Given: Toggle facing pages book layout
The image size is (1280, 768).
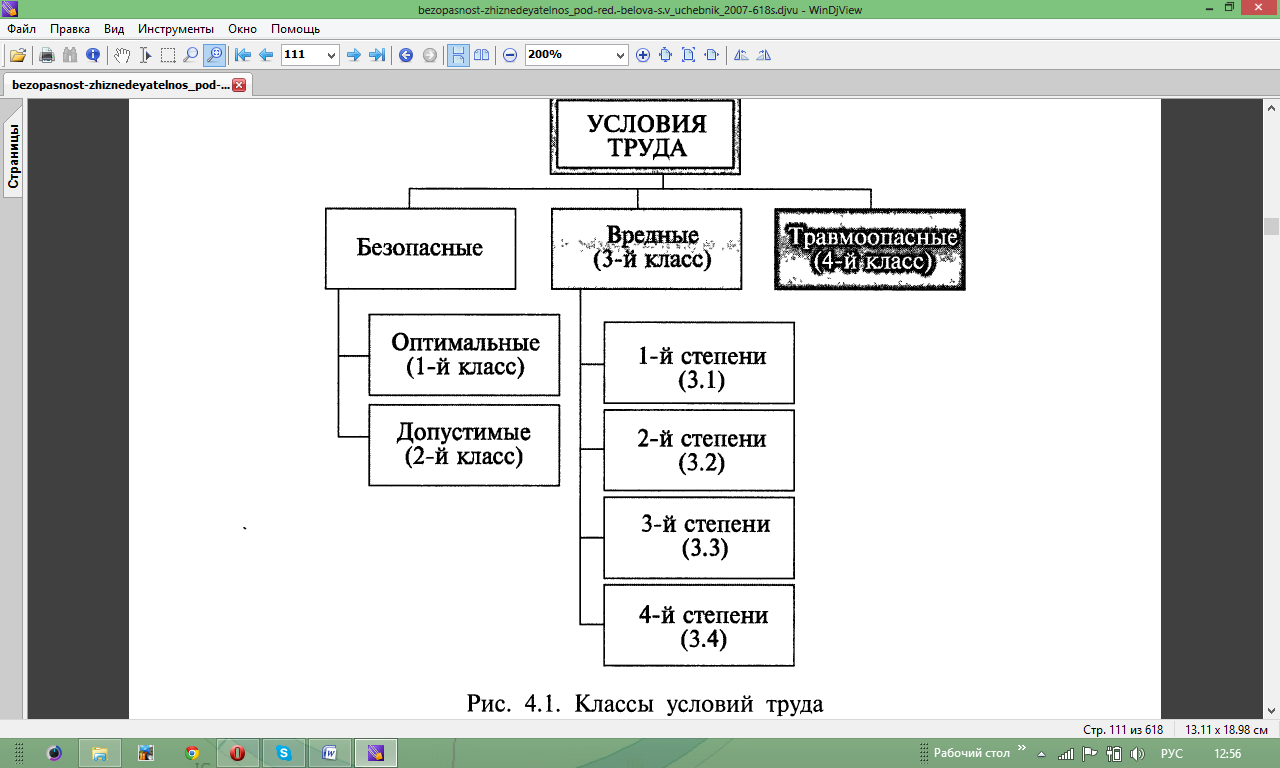Looking at the screenshot, I should pyautogui.click(x=482, y=55).
